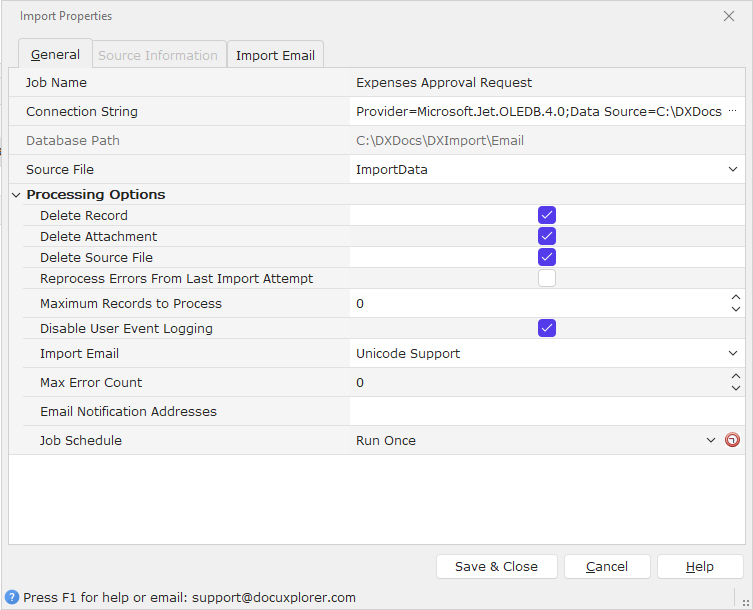
Task: Increase Maximum Records to Process value
Action: (x=736, y=298)
